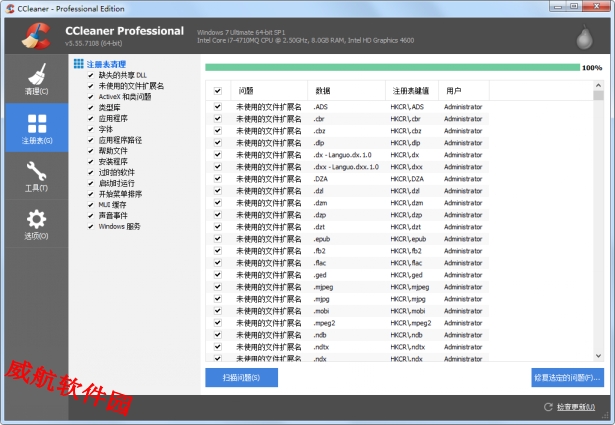The height and width of the screenshot is (425, 615).
Task: Toggle the 声音事件 checkbox
Action: 91,215
